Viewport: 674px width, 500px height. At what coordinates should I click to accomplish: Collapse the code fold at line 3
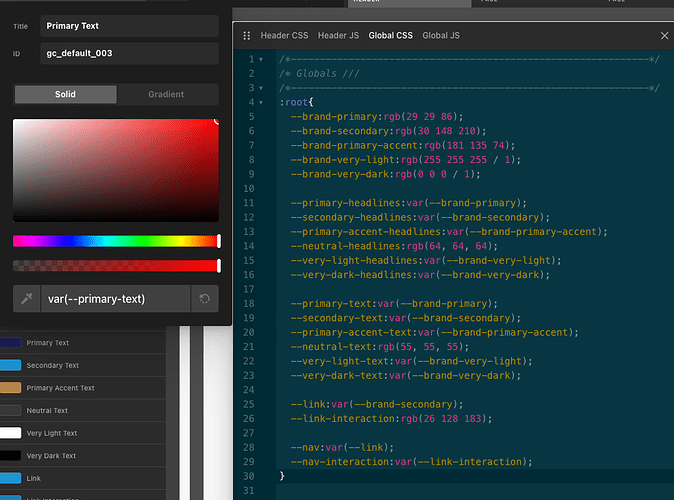261,88
